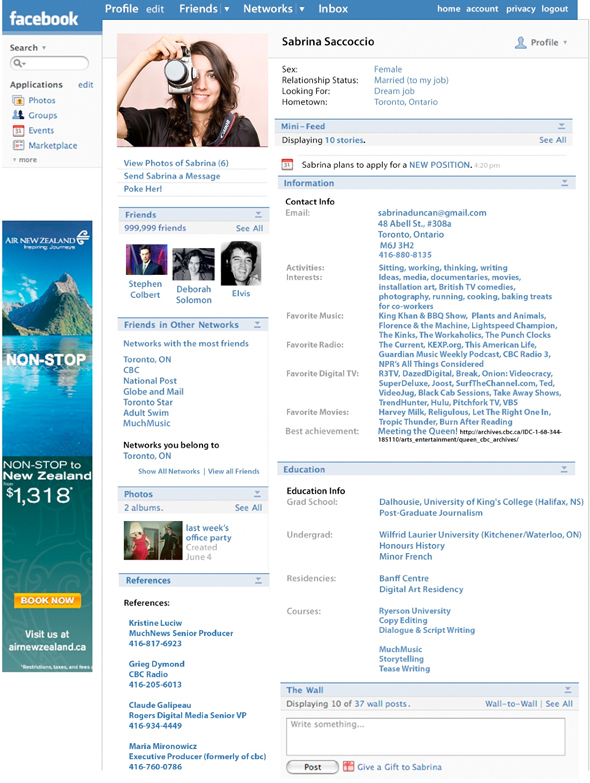Click the Profile person icon beside name

click(521, 42)
